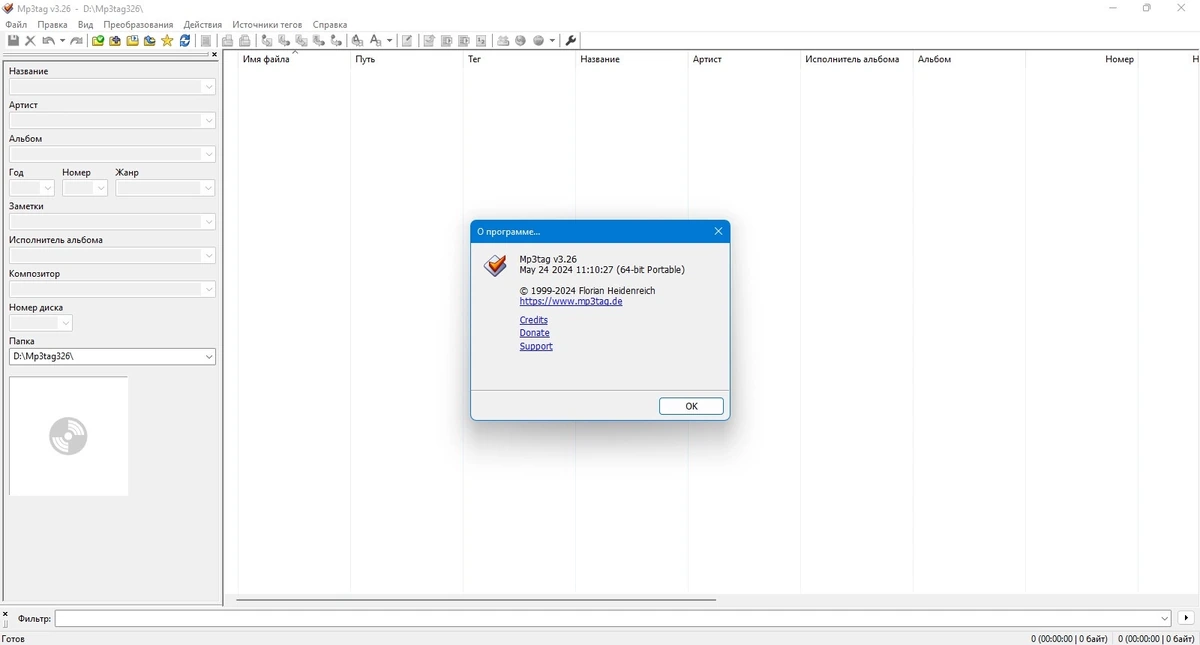
Task: Click the file list horizontal scrollbar
Action: [476, 600]
